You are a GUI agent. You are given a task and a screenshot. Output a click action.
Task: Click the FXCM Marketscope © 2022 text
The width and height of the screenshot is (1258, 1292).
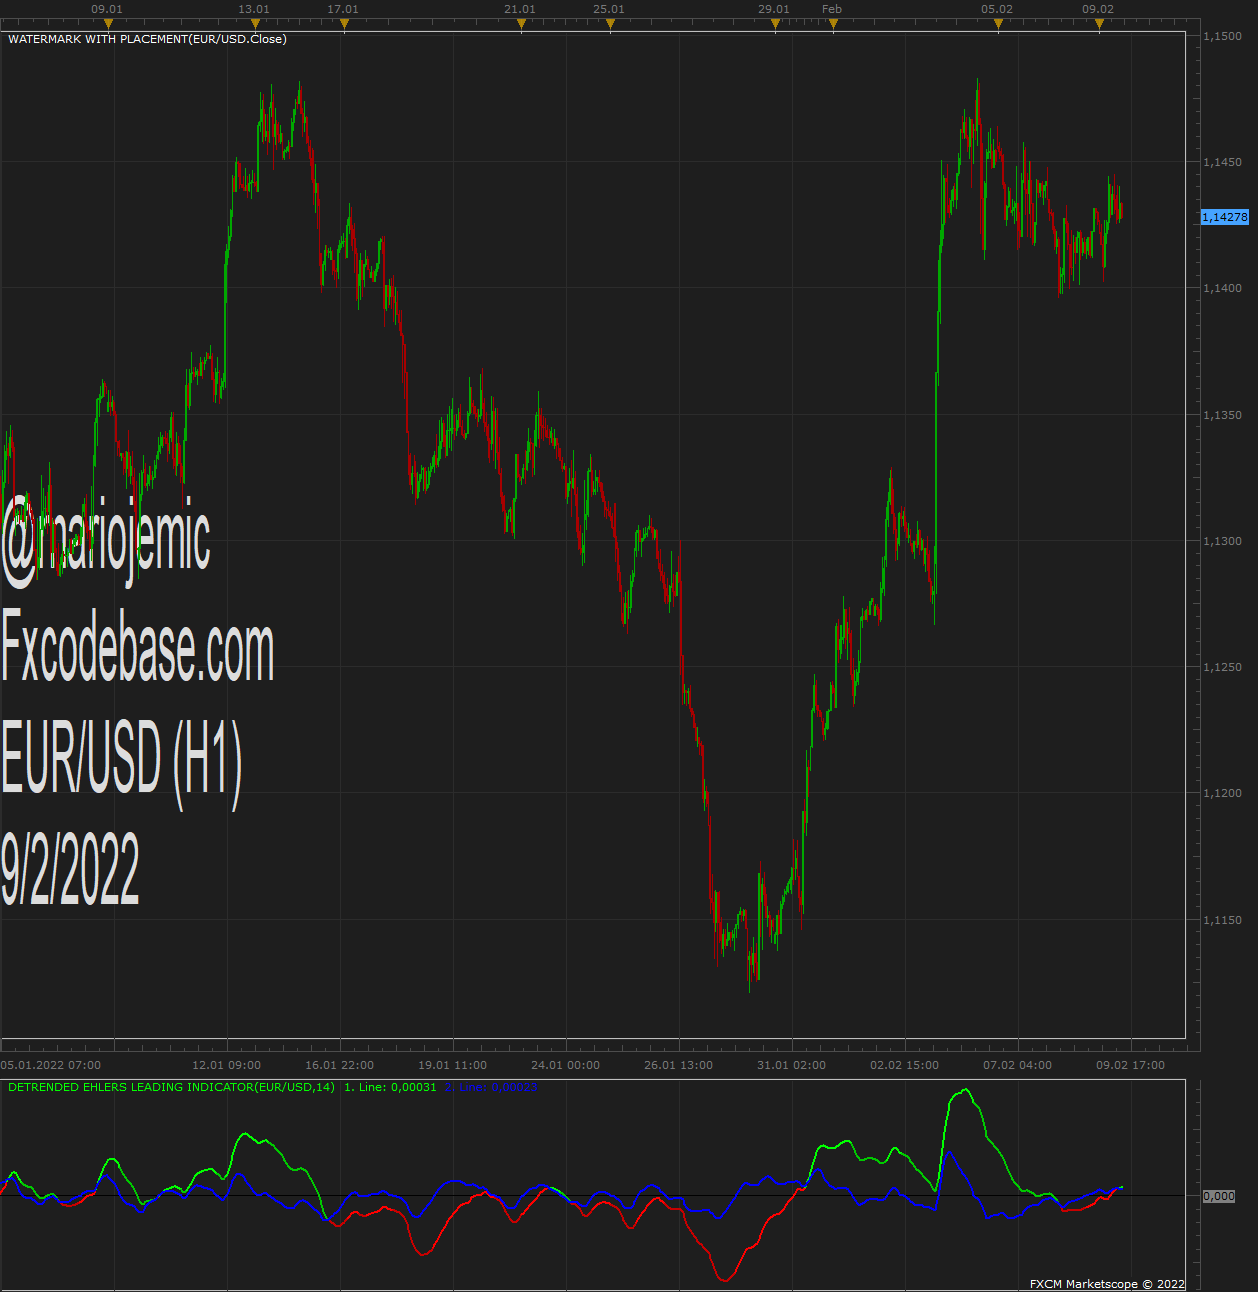click(x=1107, y=1284)
